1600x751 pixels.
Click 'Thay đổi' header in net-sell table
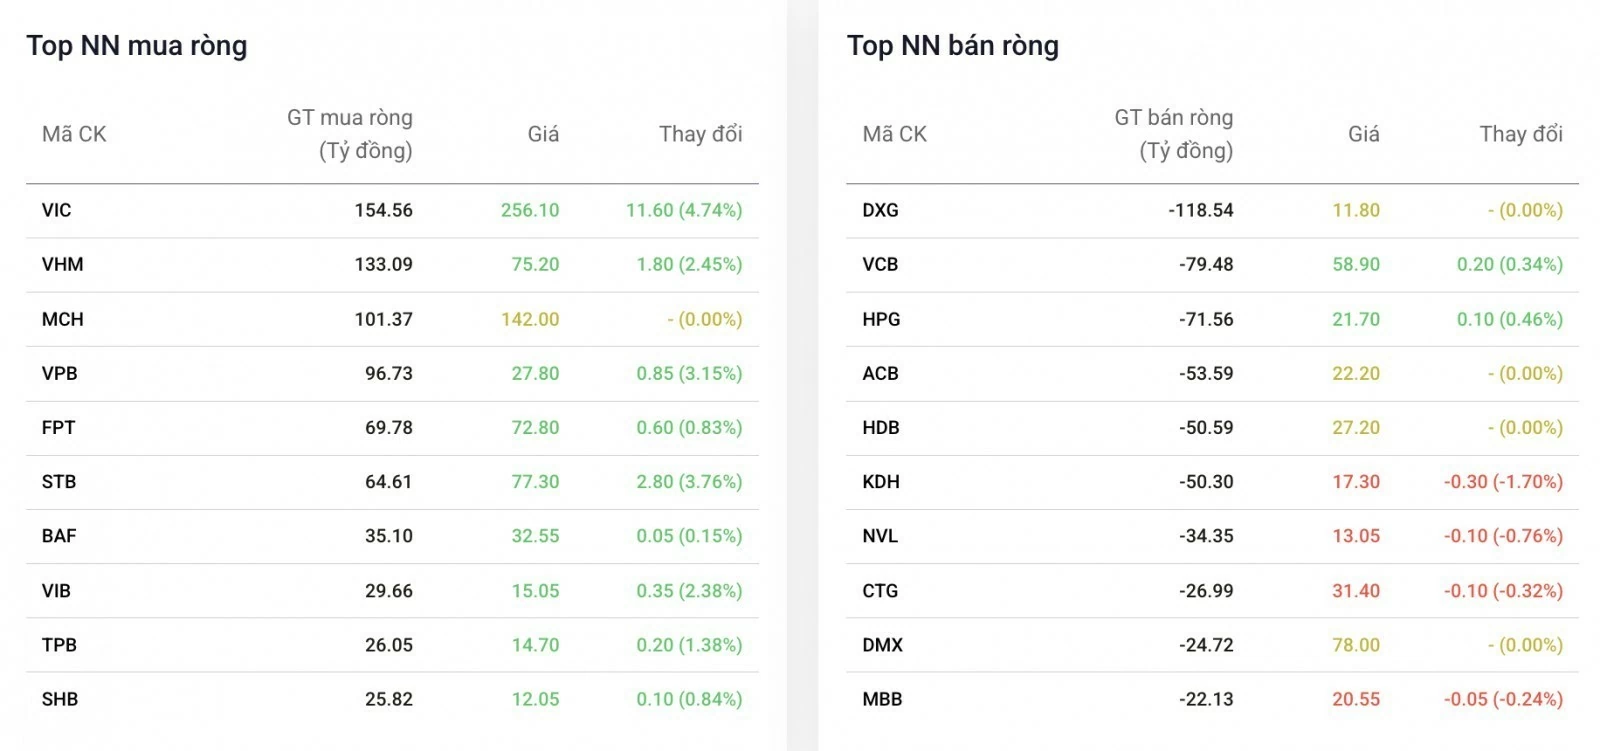[x=1521, y=134]
